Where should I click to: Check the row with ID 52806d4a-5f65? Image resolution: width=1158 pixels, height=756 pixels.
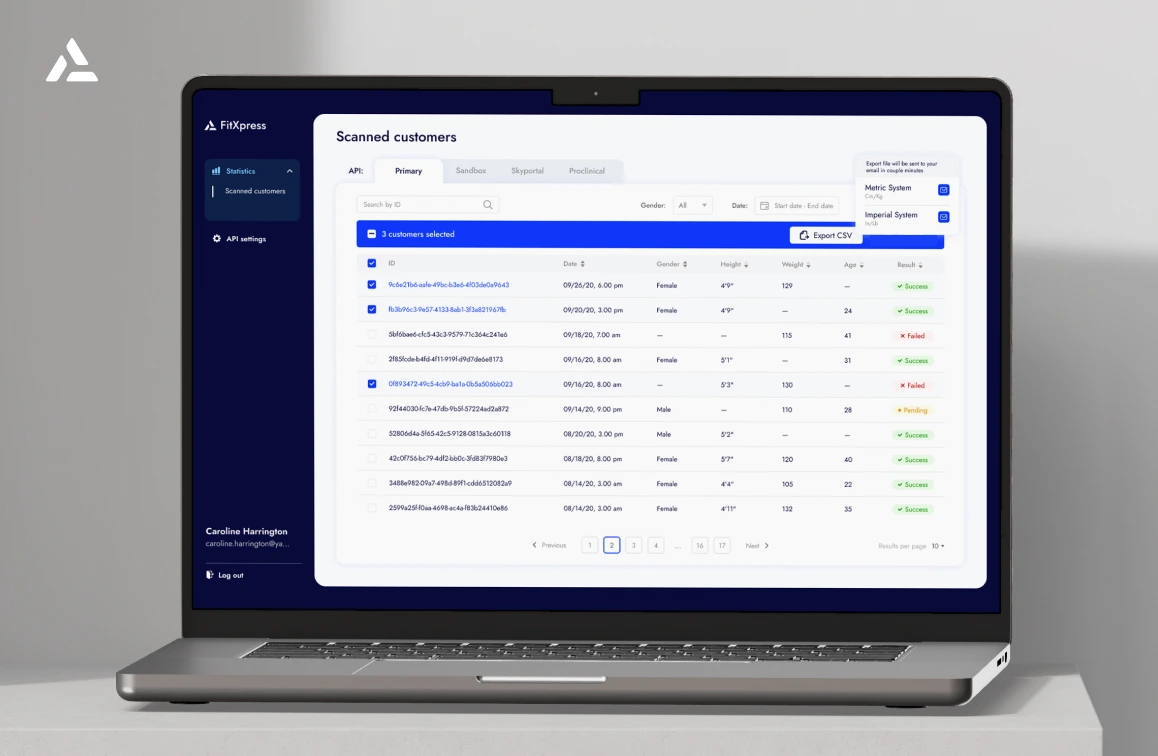(x=371, y=433)
